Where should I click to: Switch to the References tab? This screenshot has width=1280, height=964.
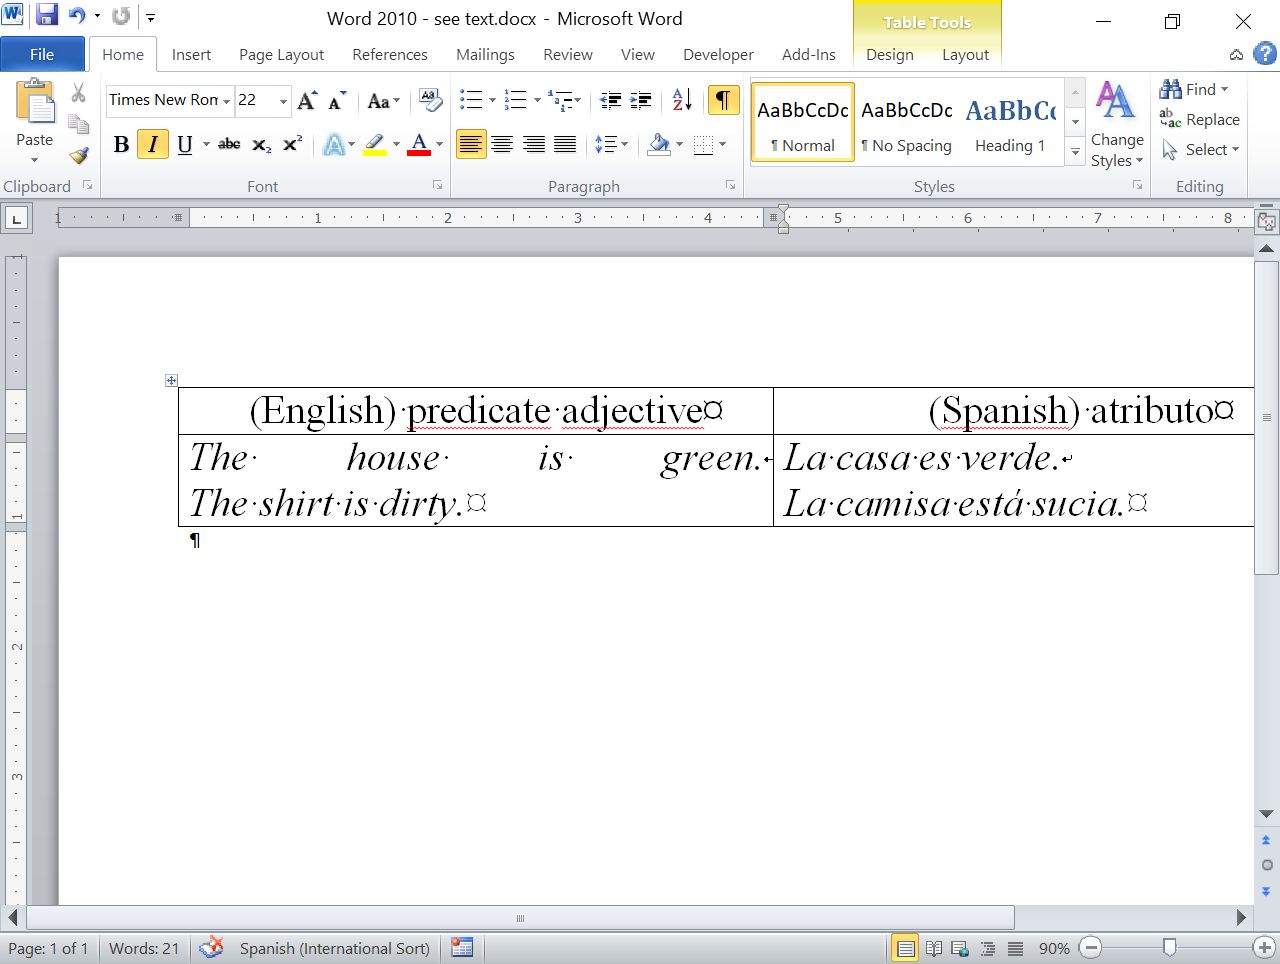(390, 55)
